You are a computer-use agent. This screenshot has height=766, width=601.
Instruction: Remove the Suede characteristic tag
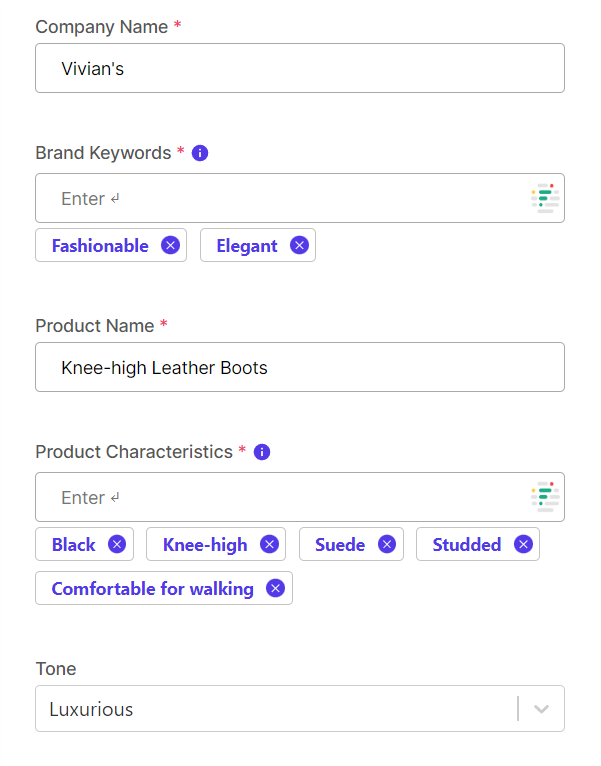pyautogui.click(x=387, y=544)
